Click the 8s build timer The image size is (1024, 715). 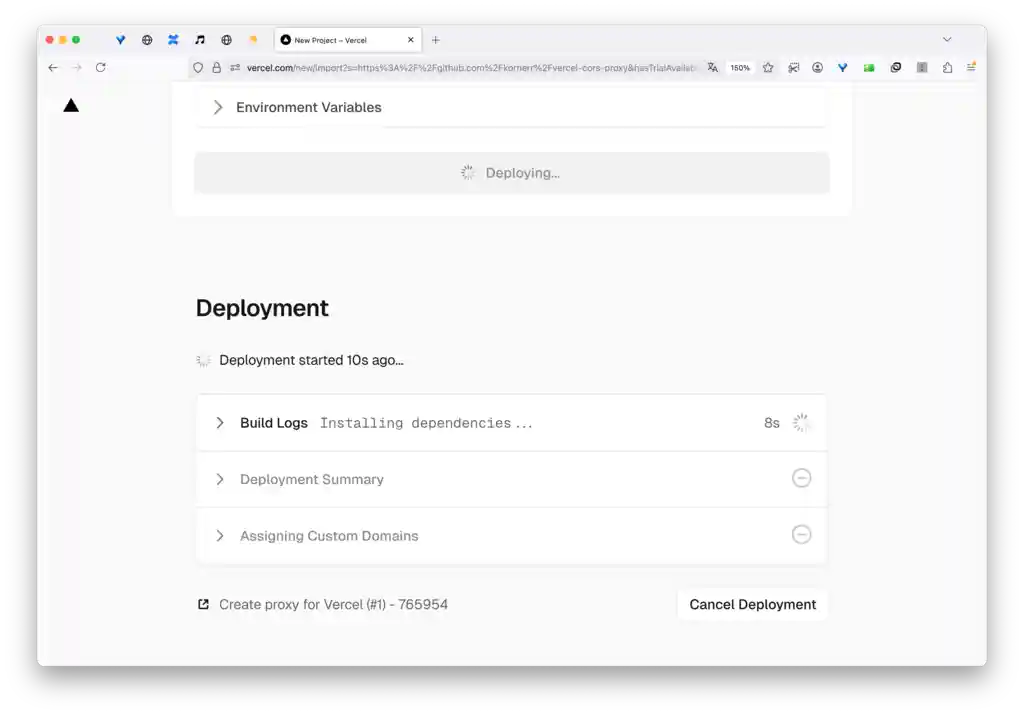click(772, 423)
